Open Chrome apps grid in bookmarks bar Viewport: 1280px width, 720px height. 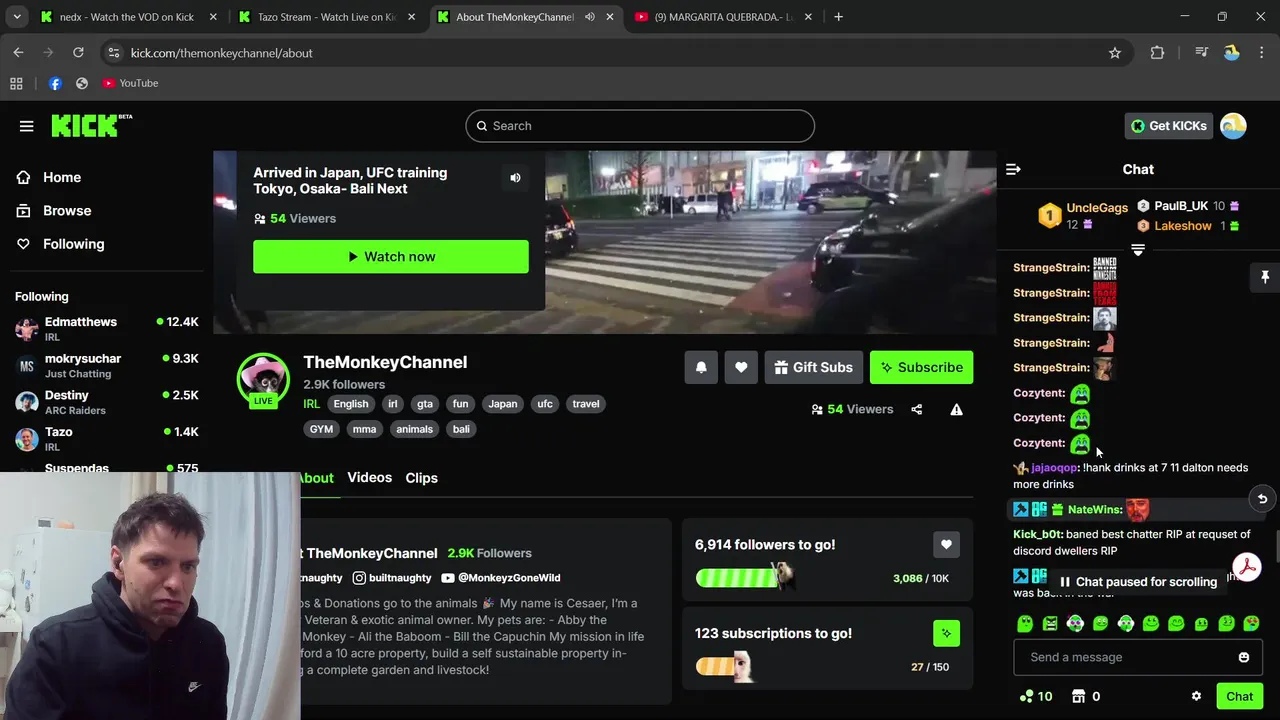coord(16,83)
